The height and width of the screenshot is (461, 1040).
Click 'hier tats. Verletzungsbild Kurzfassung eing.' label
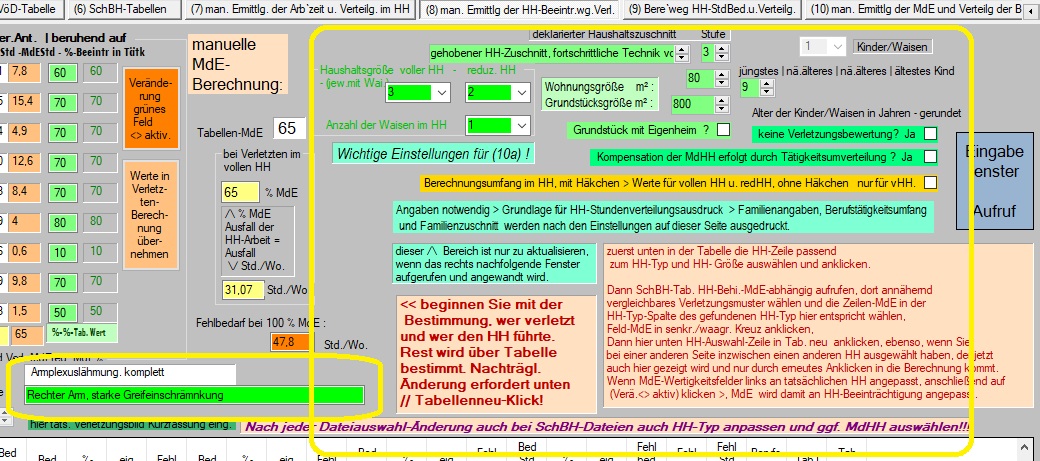pos(132,425)
